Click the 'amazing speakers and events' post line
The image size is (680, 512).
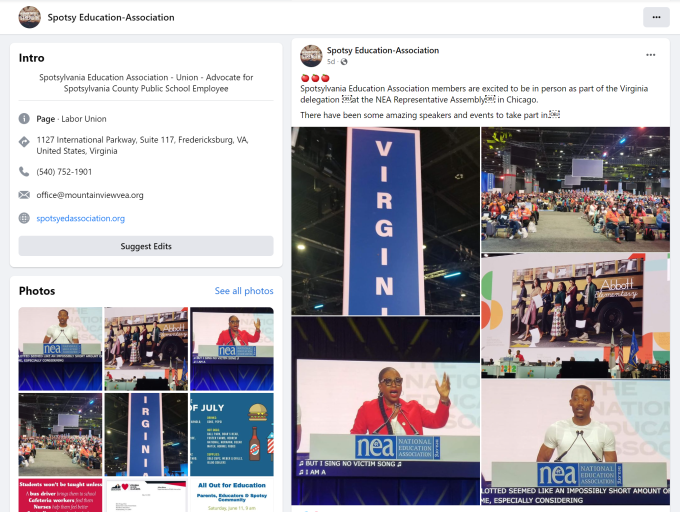pyautogui.click(x=430, y=115)
